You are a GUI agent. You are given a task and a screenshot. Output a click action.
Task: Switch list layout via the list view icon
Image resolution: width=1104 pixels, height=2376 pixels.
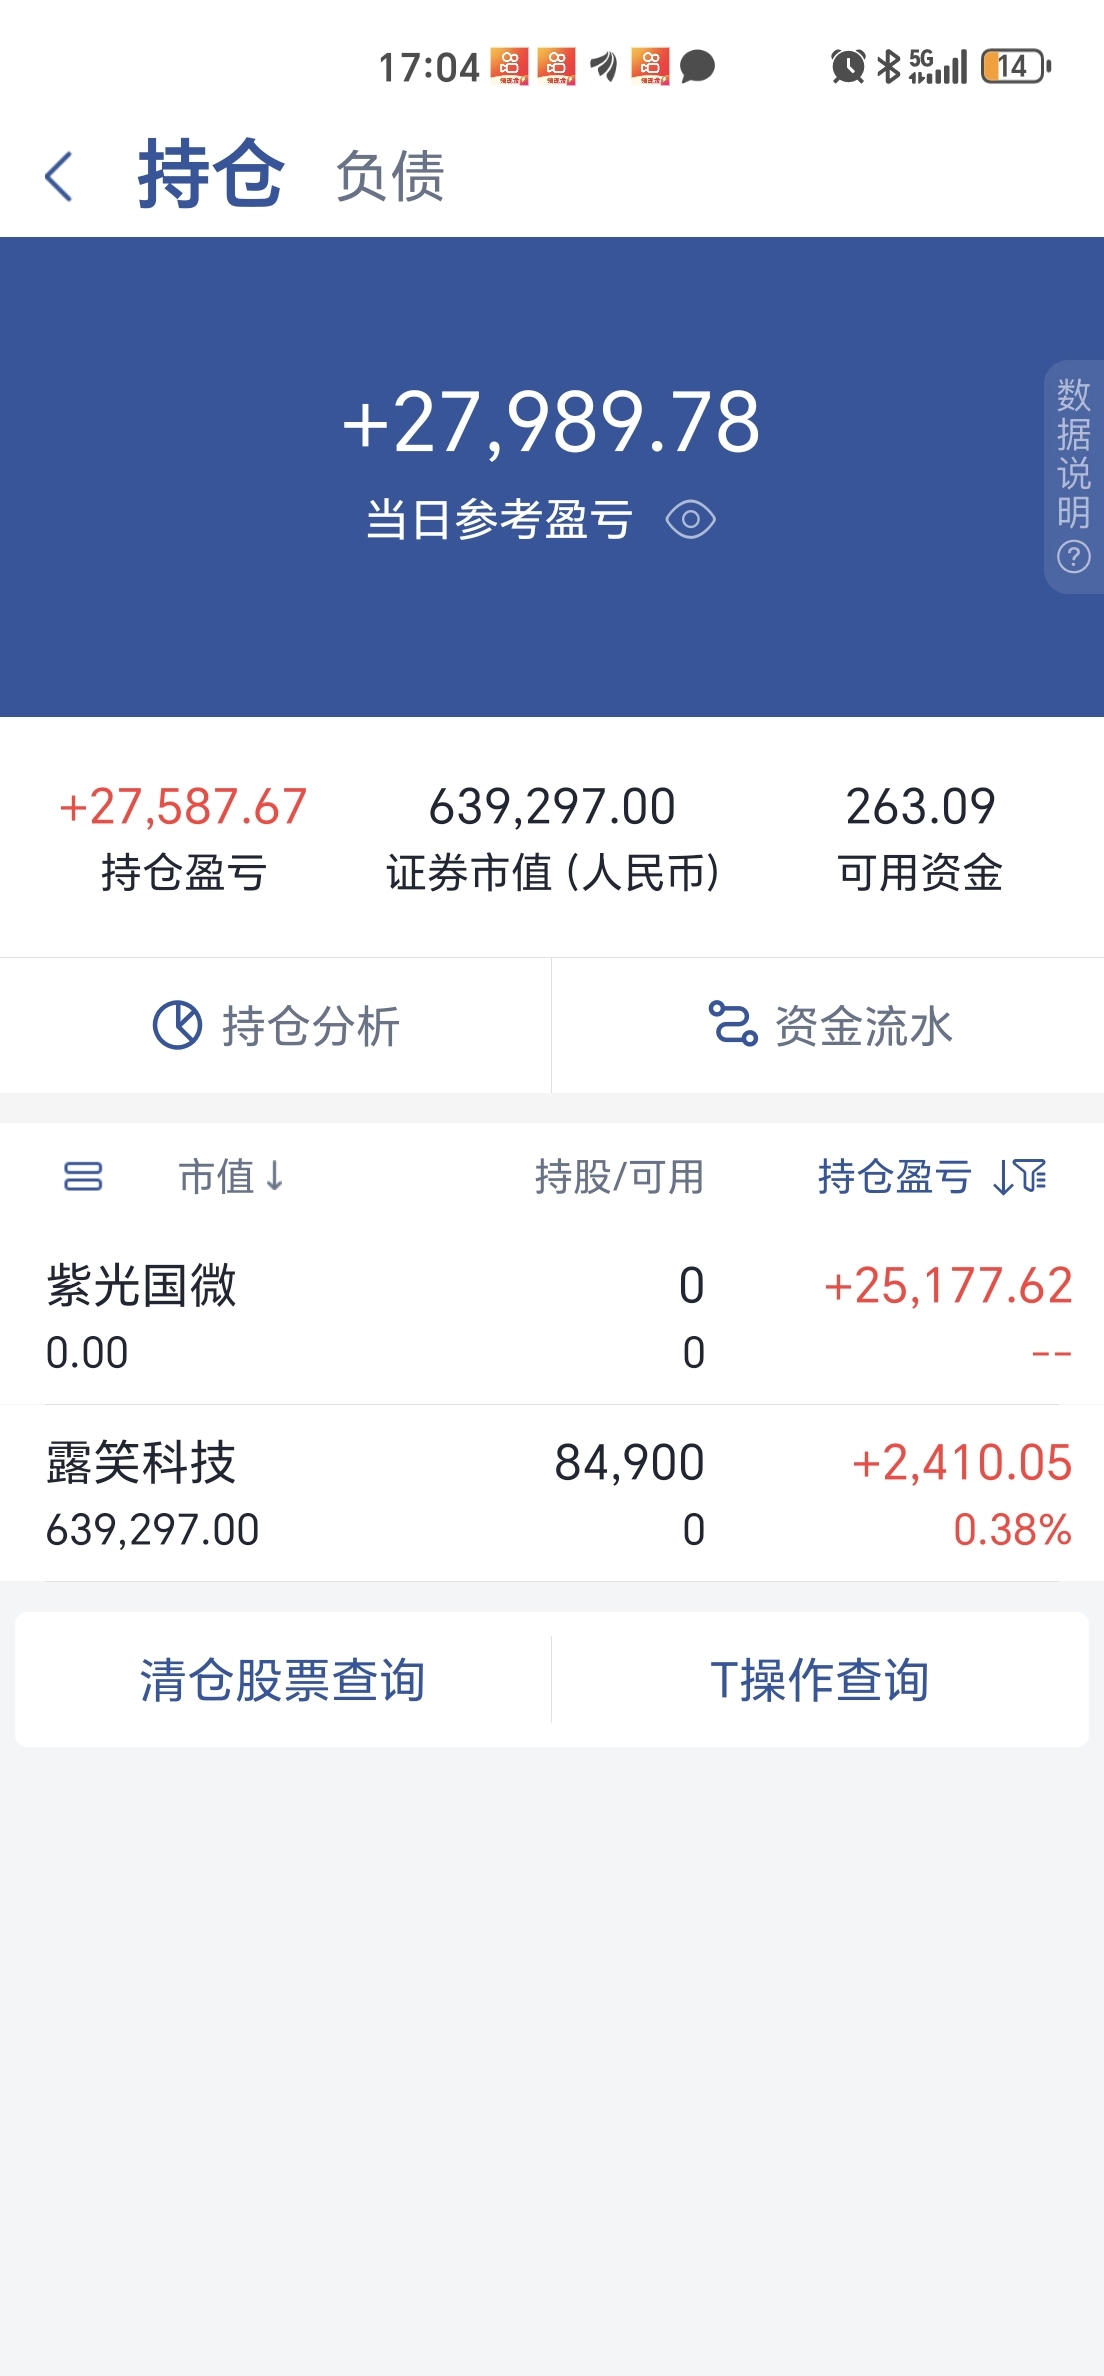pyautogui.click(x=83, y=1177)
